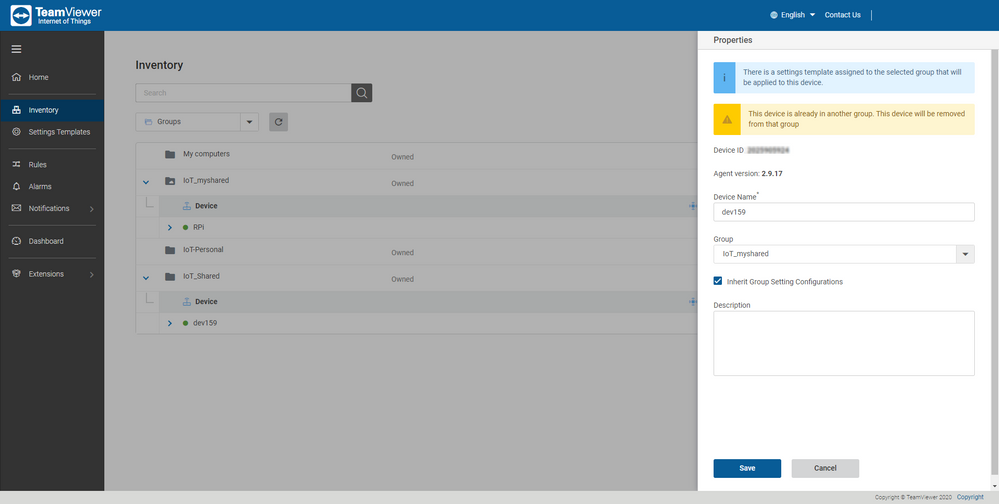Click the Owned label for My computers
999x504 pixels.
point(403,157)
